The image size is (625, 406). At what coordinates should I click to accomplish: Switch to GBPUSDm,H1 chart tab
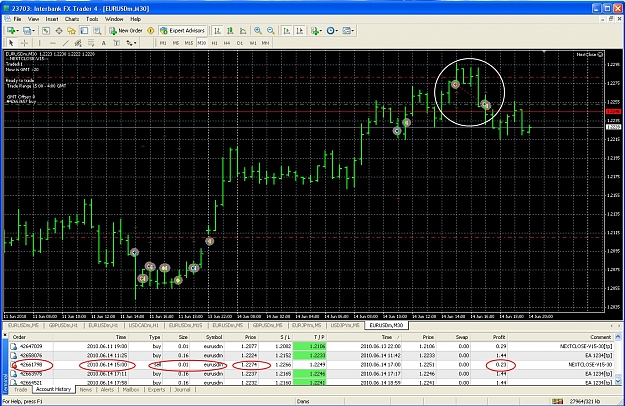click(63, 326)
